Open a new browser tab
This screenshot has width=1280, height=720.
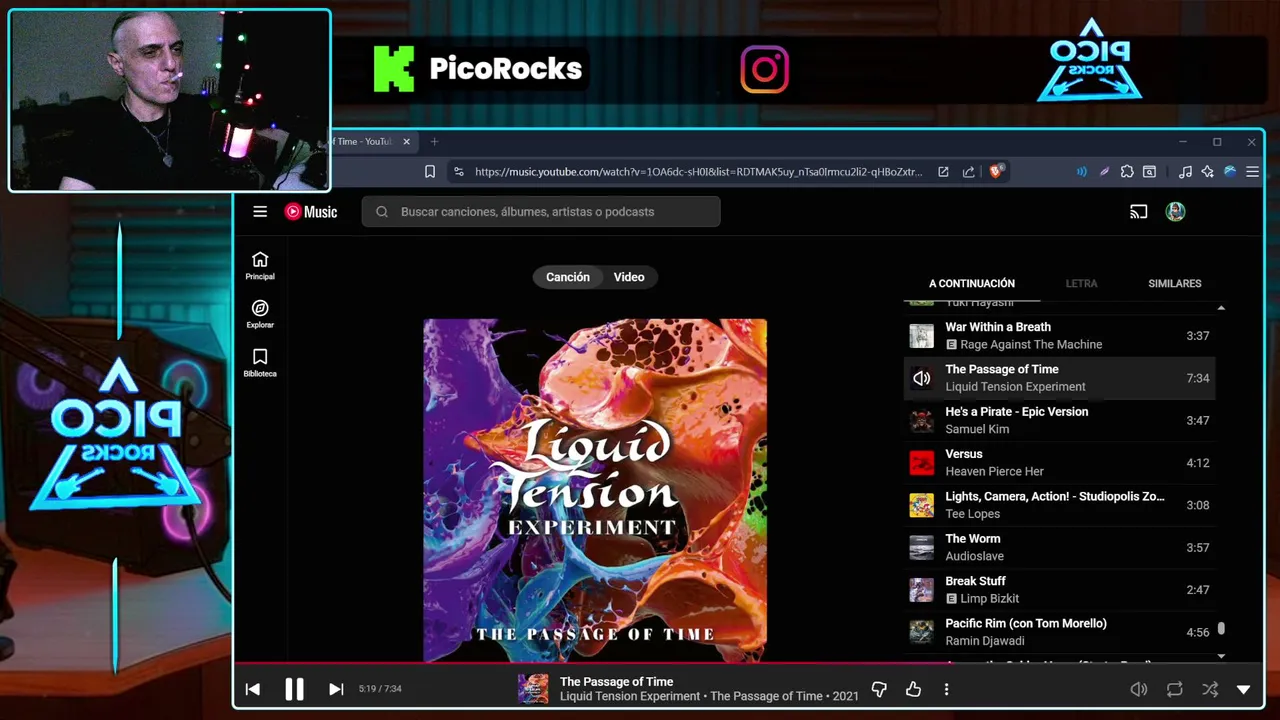click(x=434, y=142)
